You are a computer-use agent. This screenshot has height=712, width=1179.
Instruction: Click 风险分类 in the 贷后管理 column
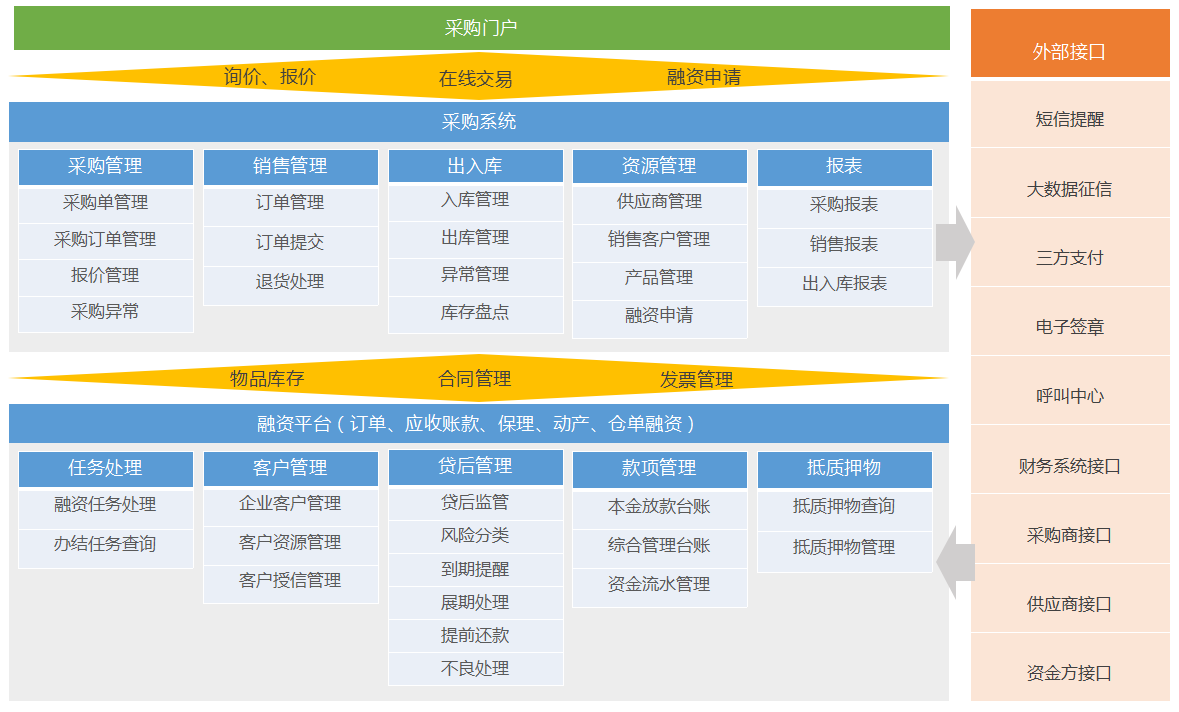[x=475, y=536]
